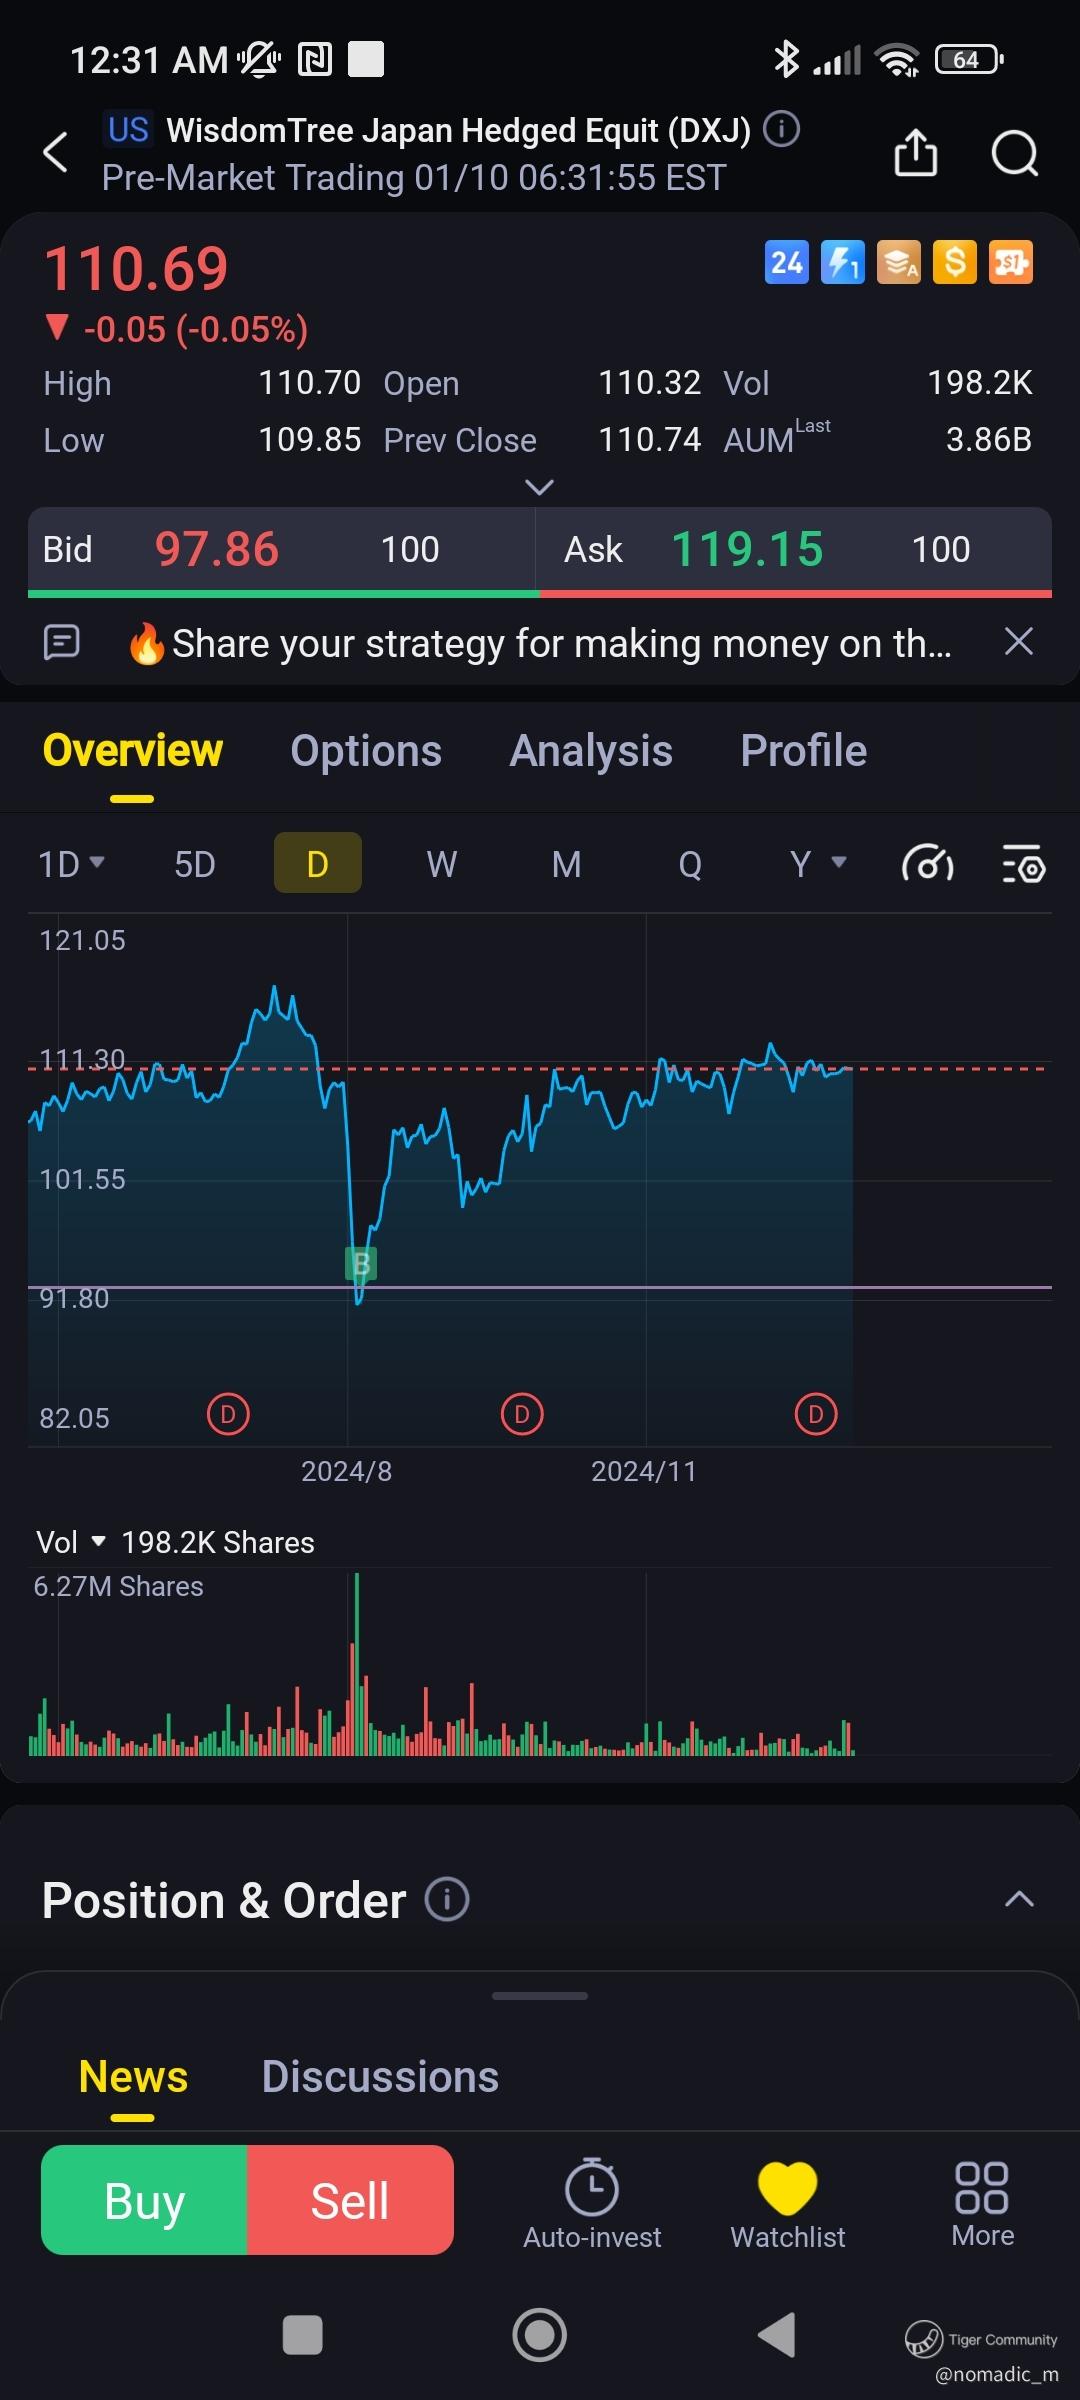Select the D daily chart interval

318,863
